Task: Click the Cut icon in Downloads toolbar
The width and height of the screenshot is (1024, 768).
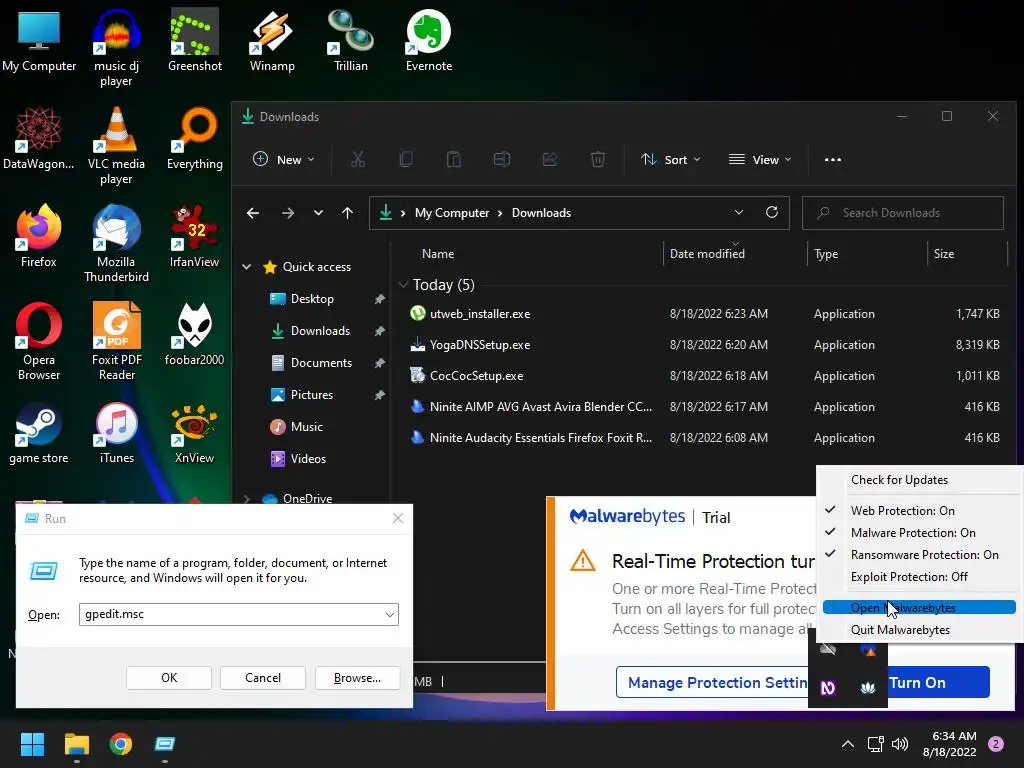Action: (x=358, y=159)
